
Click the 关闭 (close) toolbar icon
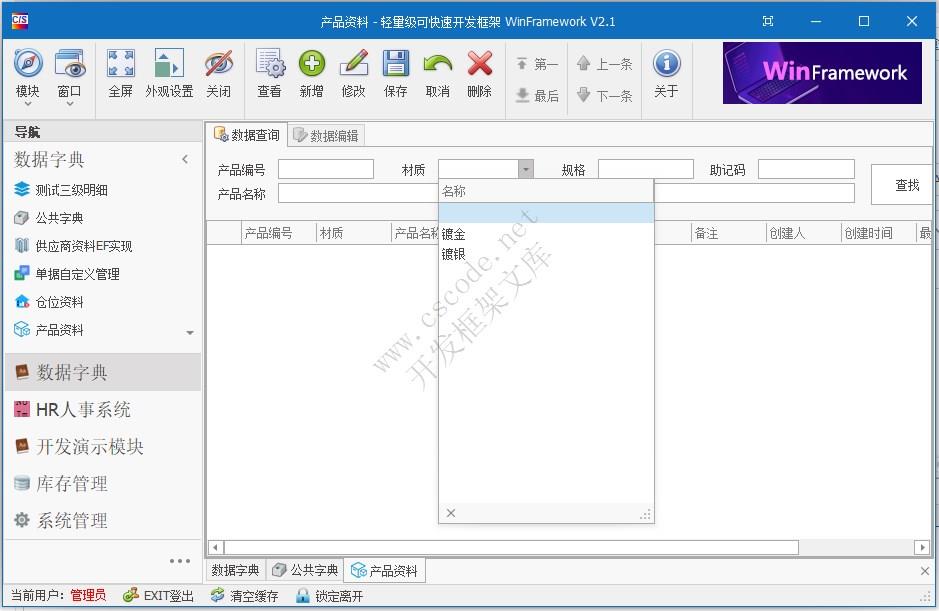[219, 72]
